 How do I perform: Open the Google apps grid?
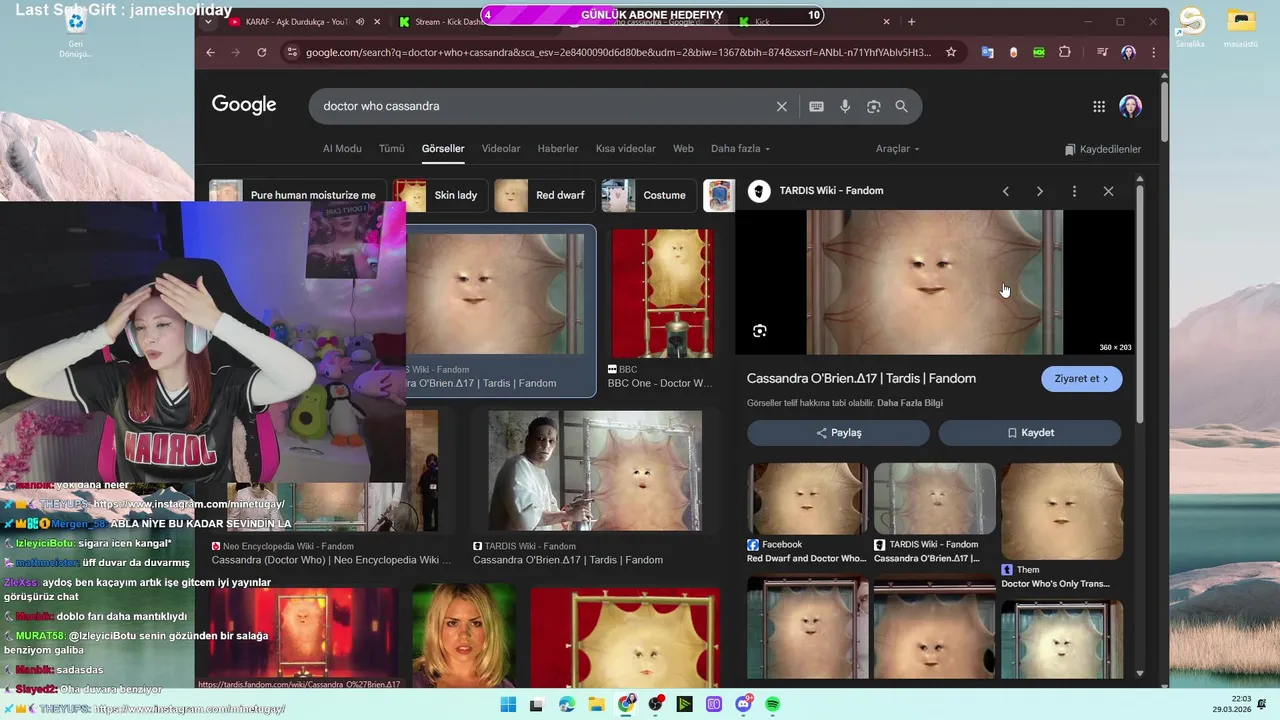(1099, 106)
